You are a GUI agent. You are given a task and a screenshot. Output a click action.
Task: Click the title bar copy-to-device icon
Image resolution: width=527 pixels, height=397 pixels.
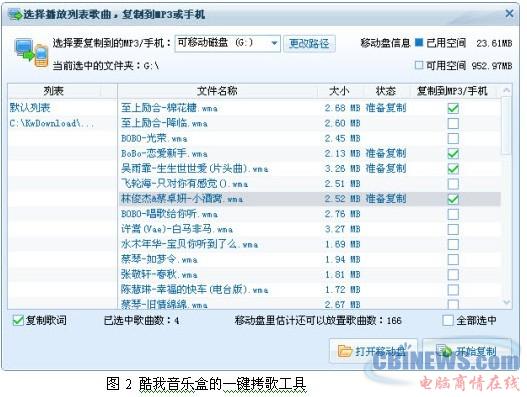14,14
